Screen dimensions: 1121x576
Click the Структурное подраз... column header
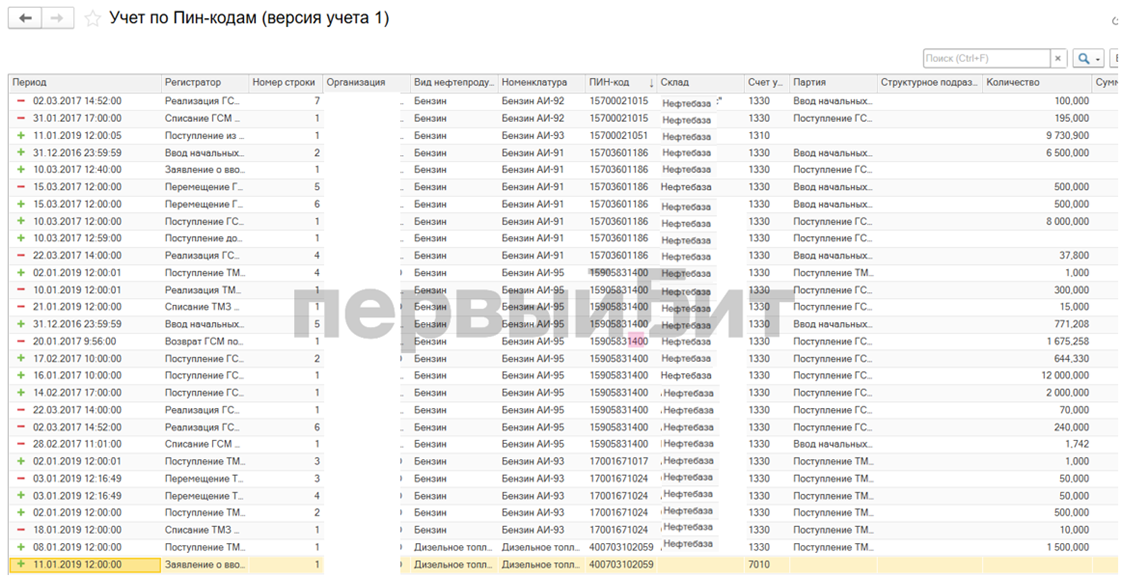tap(929, 83)
